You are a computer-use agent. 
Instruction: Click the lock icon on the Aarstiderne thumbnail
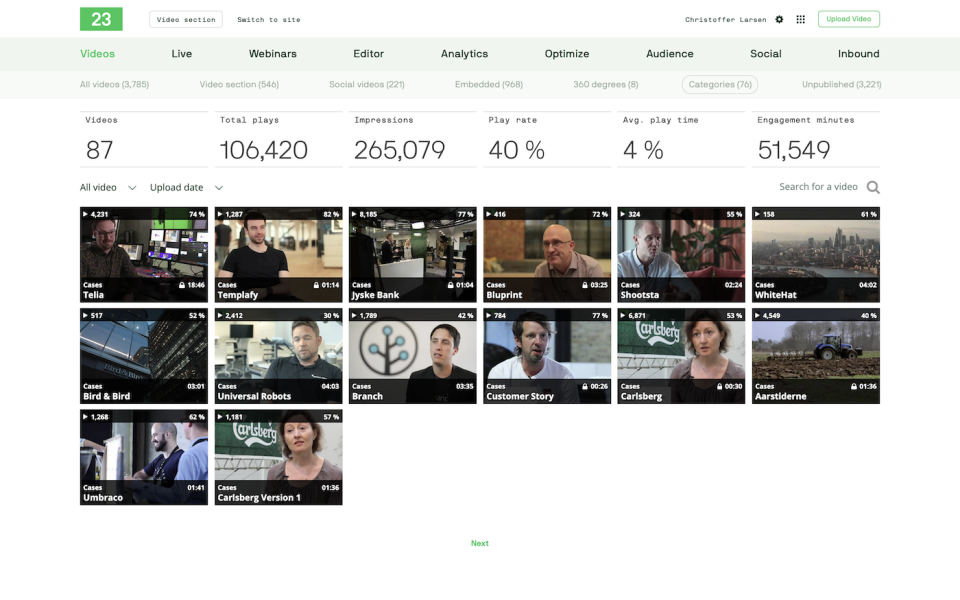[x=853, y=386]
